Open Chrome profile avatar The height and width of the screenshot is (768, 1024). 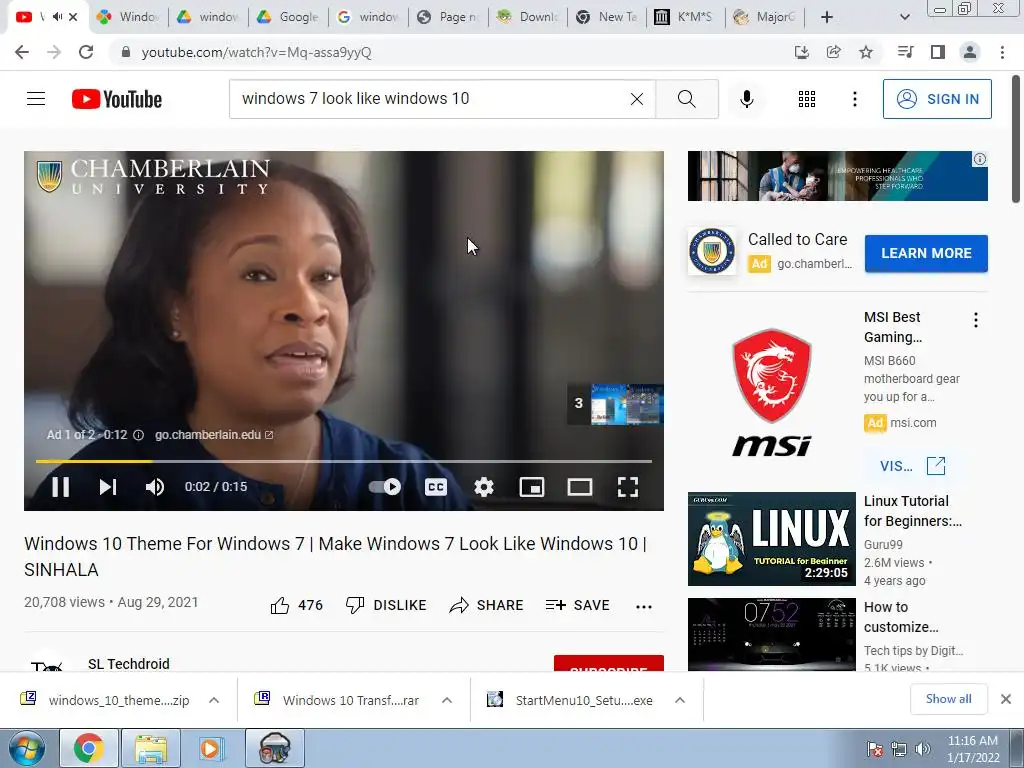[x=970, y=52]
